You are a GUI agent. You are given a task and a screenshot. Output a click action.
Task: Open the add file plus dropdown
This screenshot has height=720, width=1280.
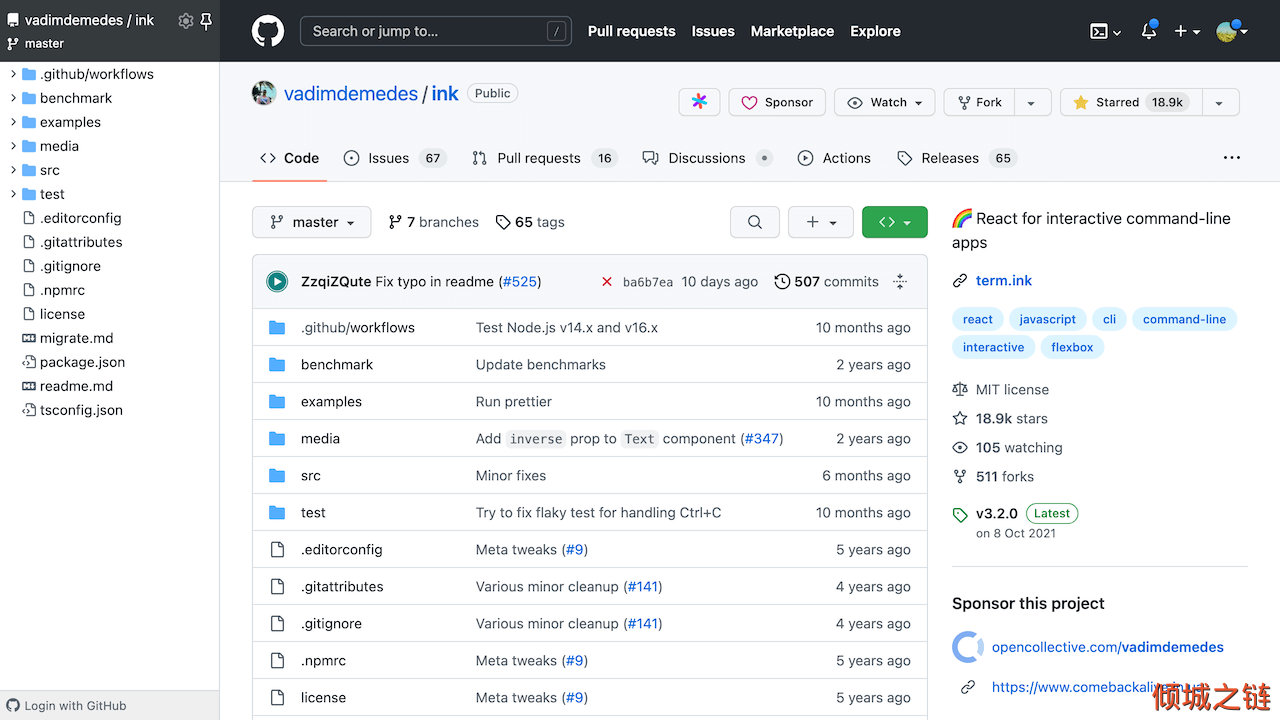click(821, 222)
